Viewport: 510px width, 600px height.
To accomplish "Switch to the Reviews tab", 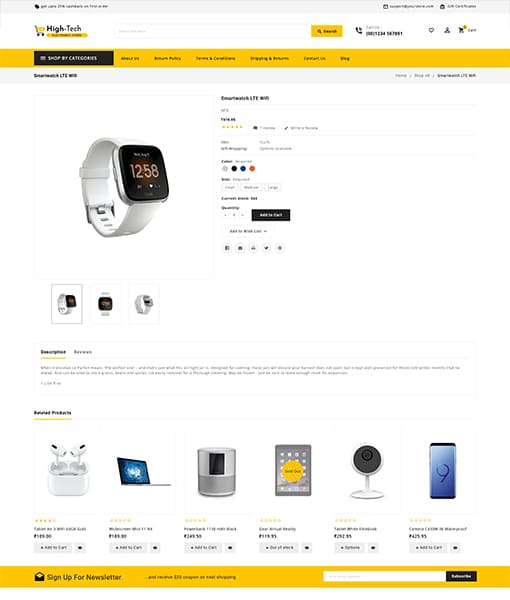I will click(x=83, y=352).
